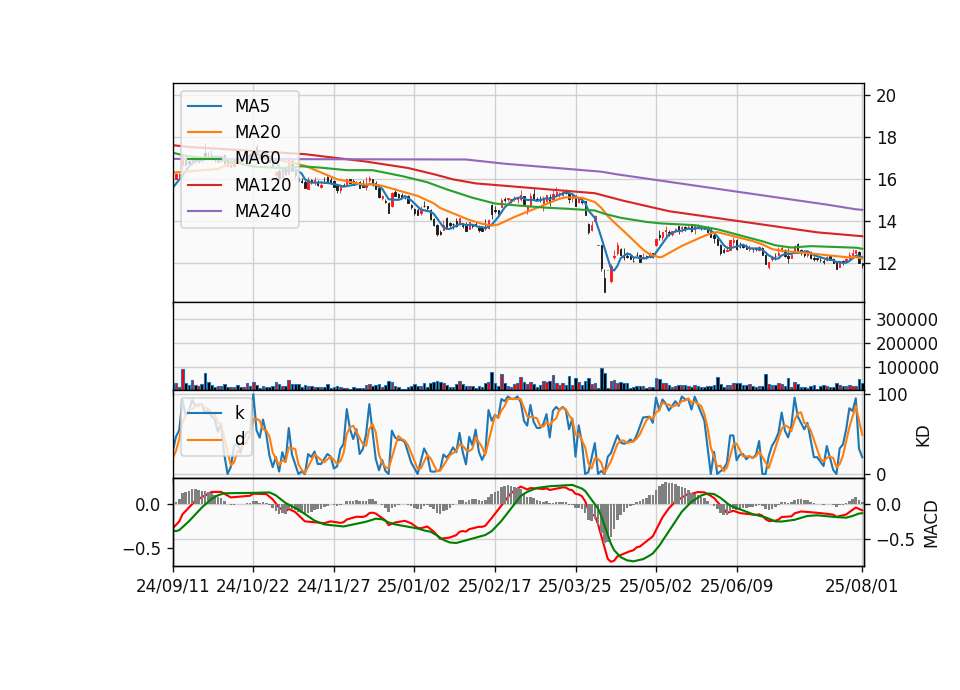
Task: Click the MA20 legend label
Action: (257, 132)
